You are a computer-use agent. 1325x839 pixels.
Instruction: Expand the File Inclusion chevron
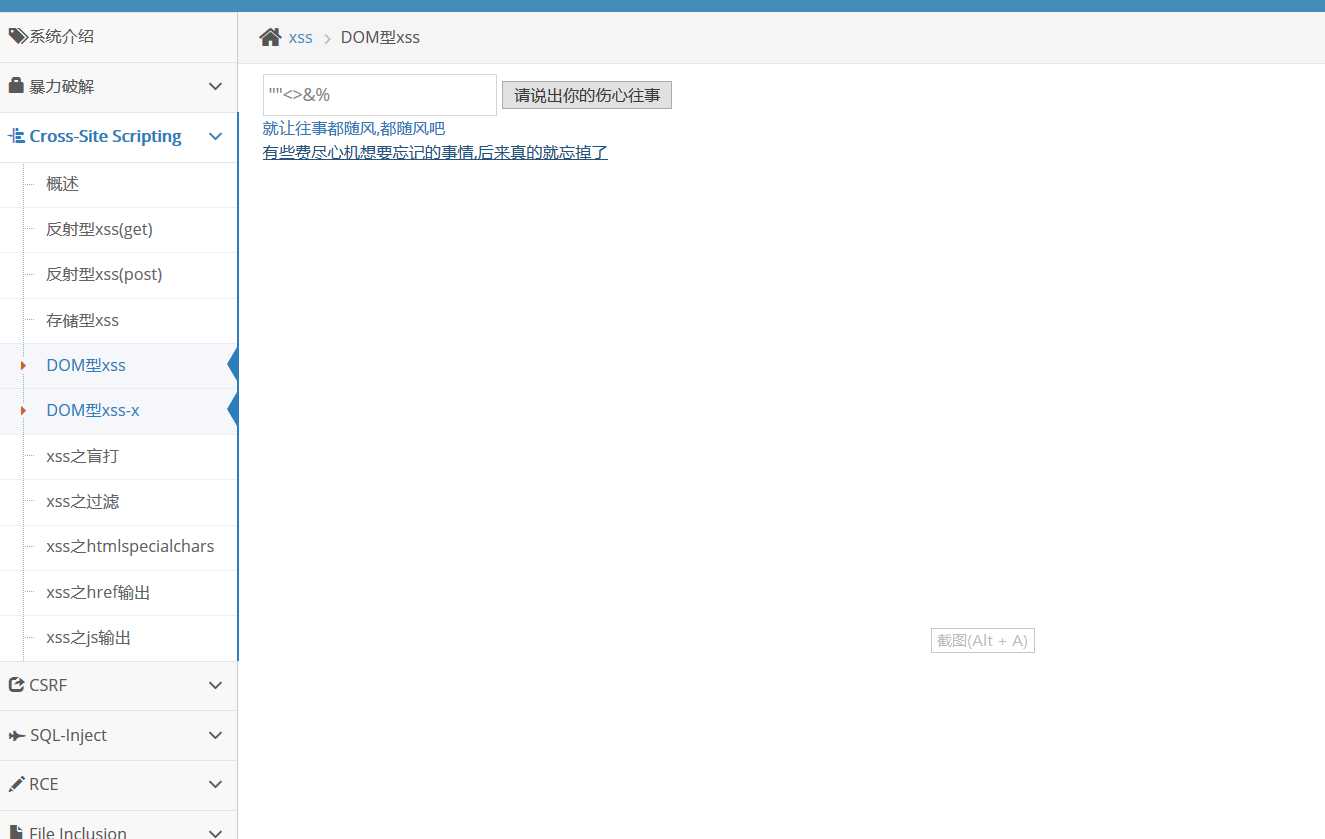pos(215,832)
